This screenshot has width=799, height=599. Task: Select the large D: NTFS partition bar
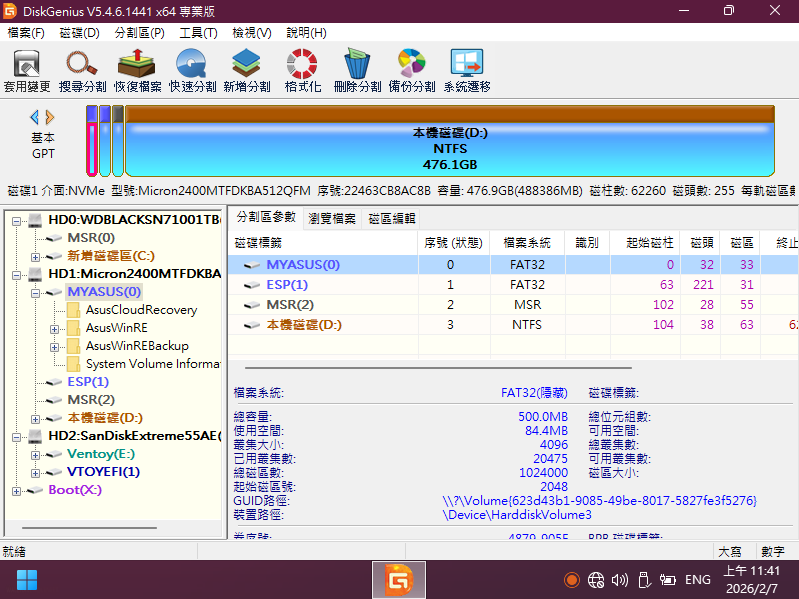click(450, 141)
